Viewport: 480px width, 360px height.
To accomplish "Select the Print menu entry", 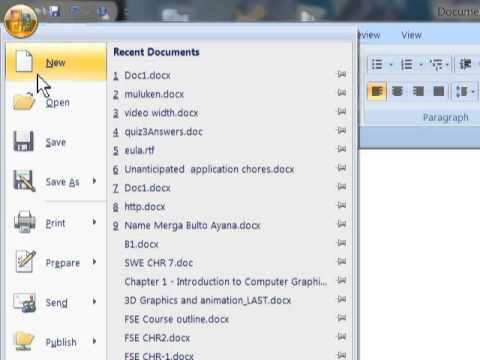I will [x=56, y=223].
